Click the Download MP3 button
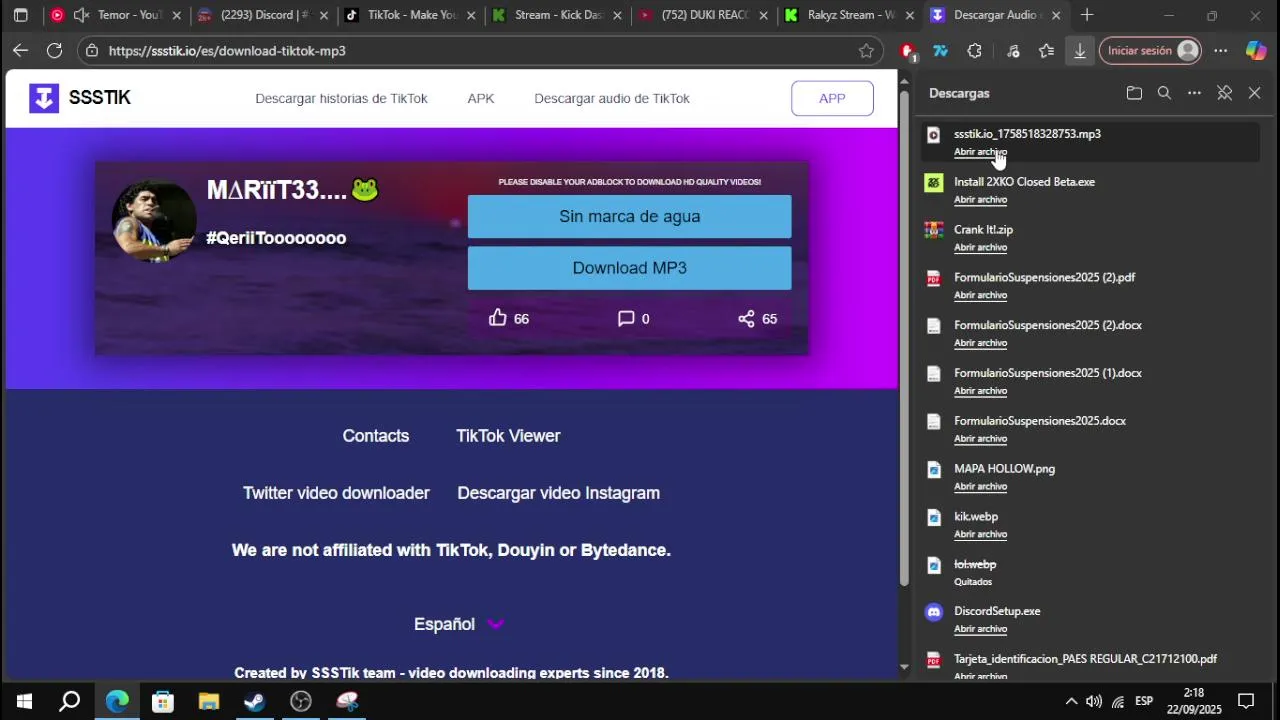1280x720 pixels. (x=629, y=268)
